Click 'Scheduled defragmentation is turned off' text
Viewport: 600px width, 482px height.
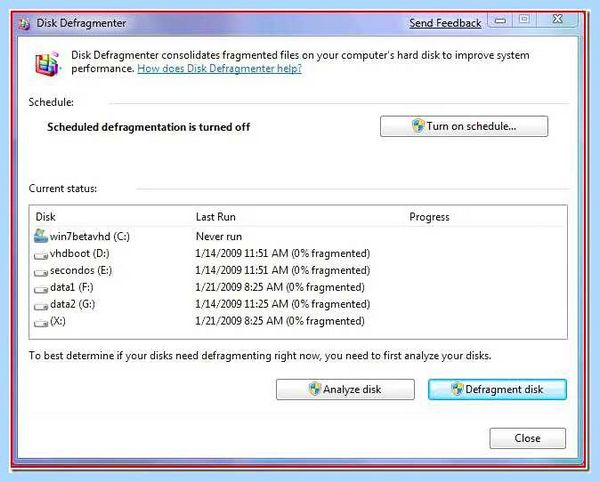[x=148, y=127]
